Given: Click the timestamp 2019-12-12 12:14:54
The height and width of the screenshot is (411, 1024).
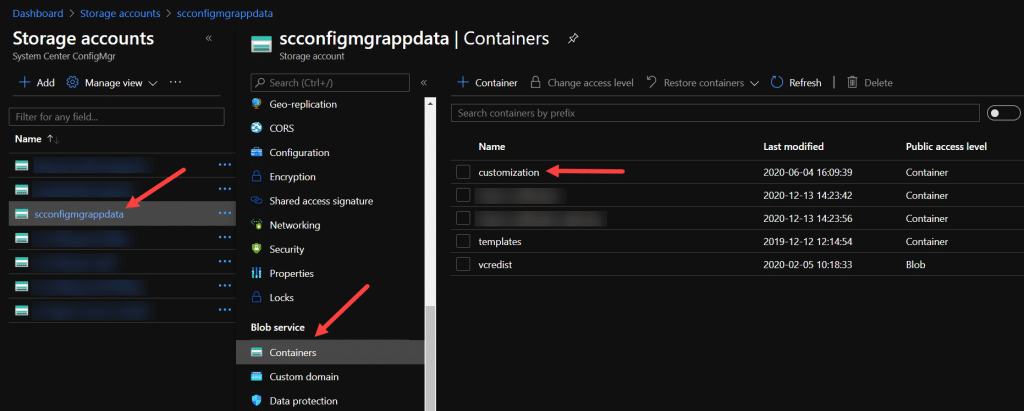Looking at the screenshot, I should tap(808, 241).
